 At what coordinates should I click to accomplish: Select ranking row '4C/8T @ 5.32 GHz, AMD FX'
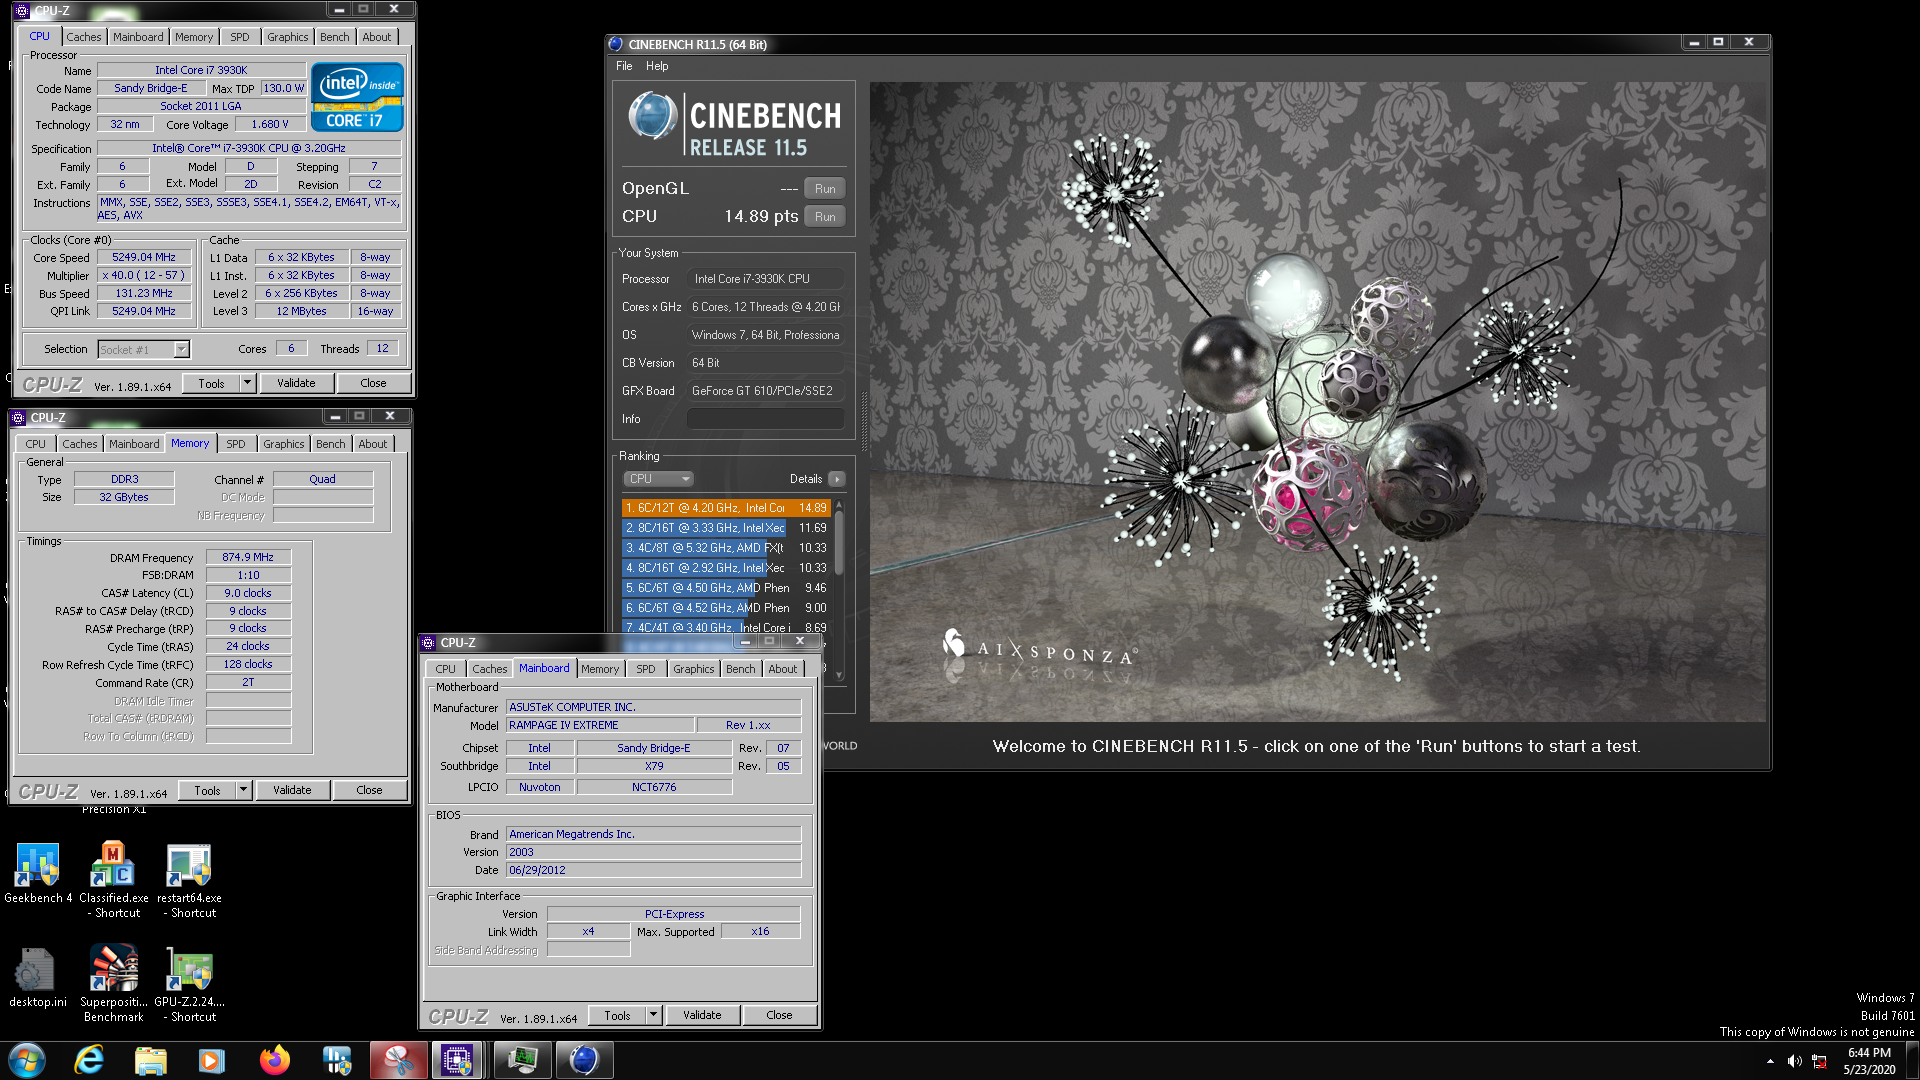[x=726, y=548]
